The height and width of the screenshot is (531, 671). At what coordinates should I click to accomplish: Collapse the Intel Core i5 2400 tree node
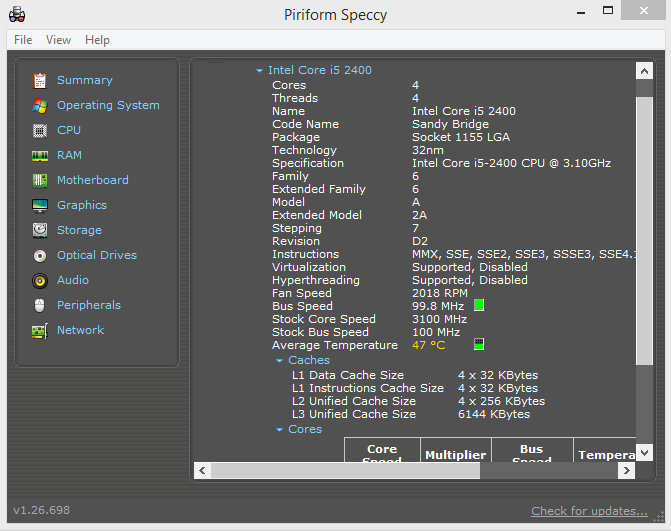click(x=259, y=71)
